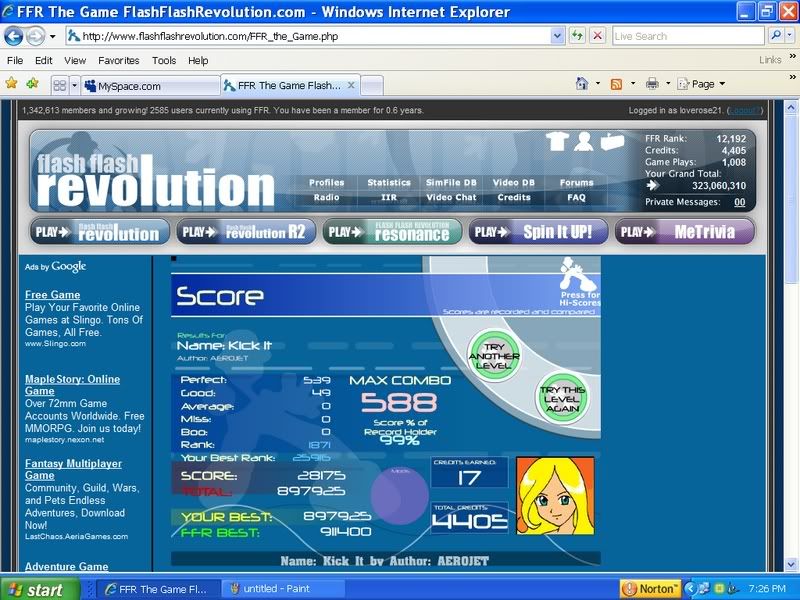Click the Refresh page icon

pos(578,36)
